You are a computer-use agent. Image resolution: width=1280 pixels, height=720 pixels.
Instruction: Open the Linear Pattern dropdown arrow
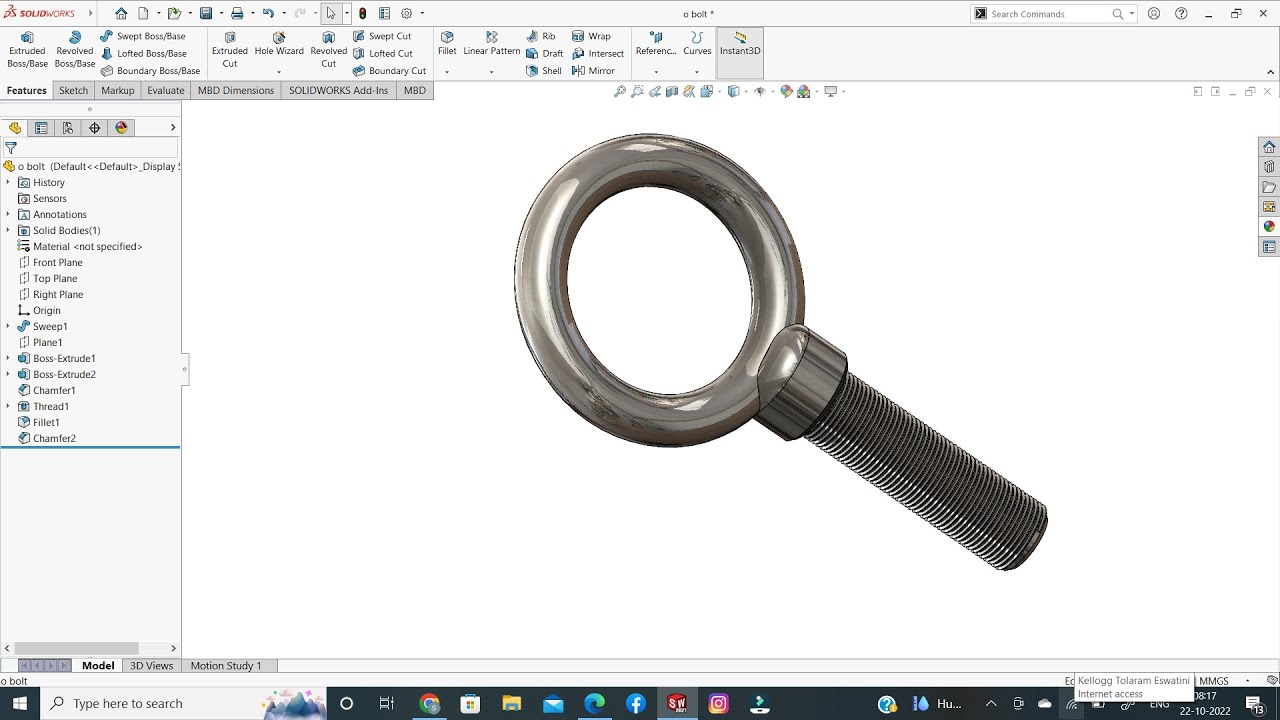pyautogui.click(x=491, y=72)
